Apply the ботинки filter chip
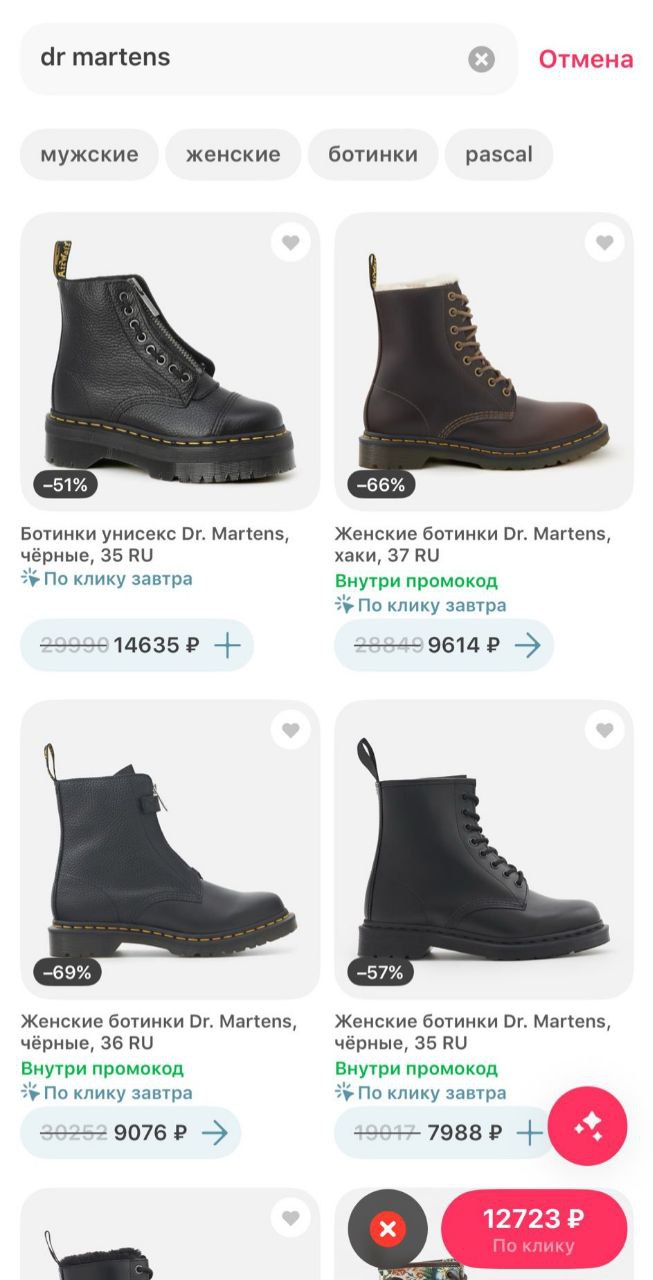 pyautogui.click(x=372, y=155)
